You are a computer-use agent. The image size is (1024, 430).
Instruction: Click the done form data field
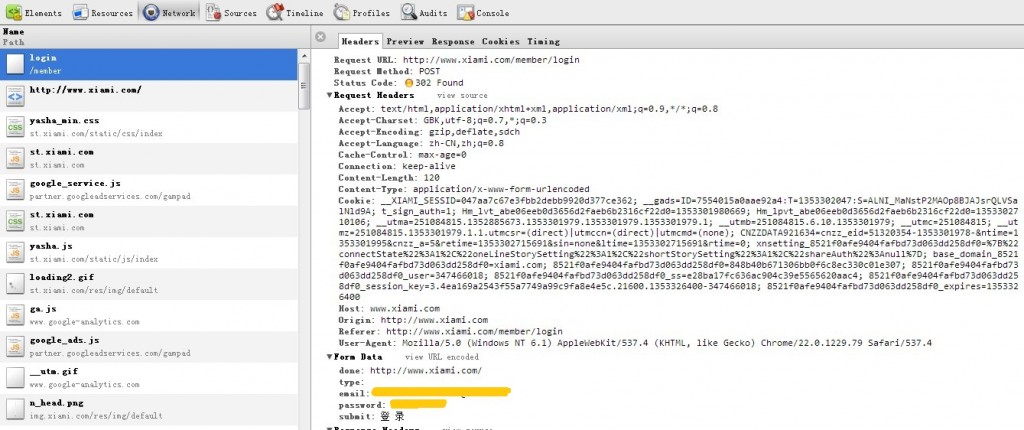[410, 371]
